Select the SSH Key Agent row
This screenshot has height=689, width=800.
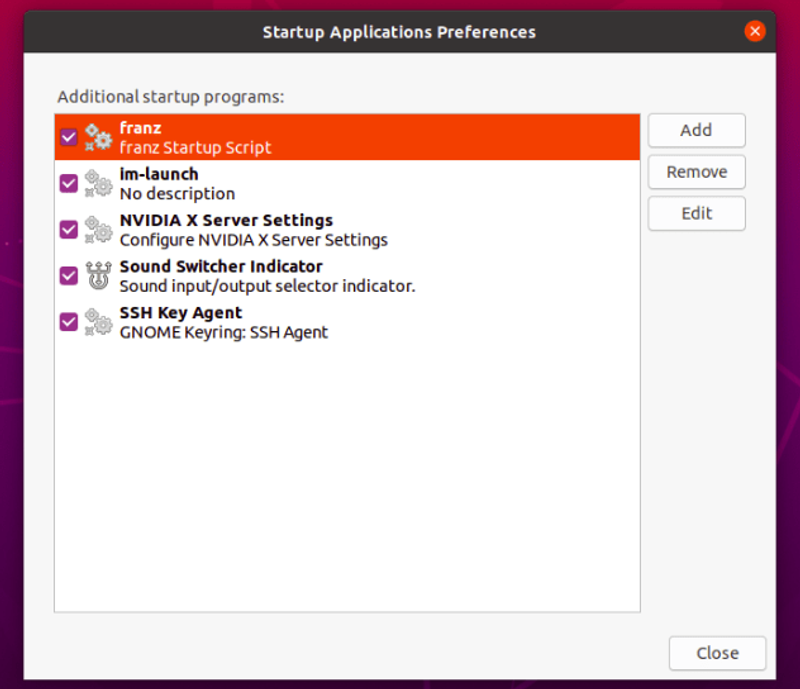[347, 322]
